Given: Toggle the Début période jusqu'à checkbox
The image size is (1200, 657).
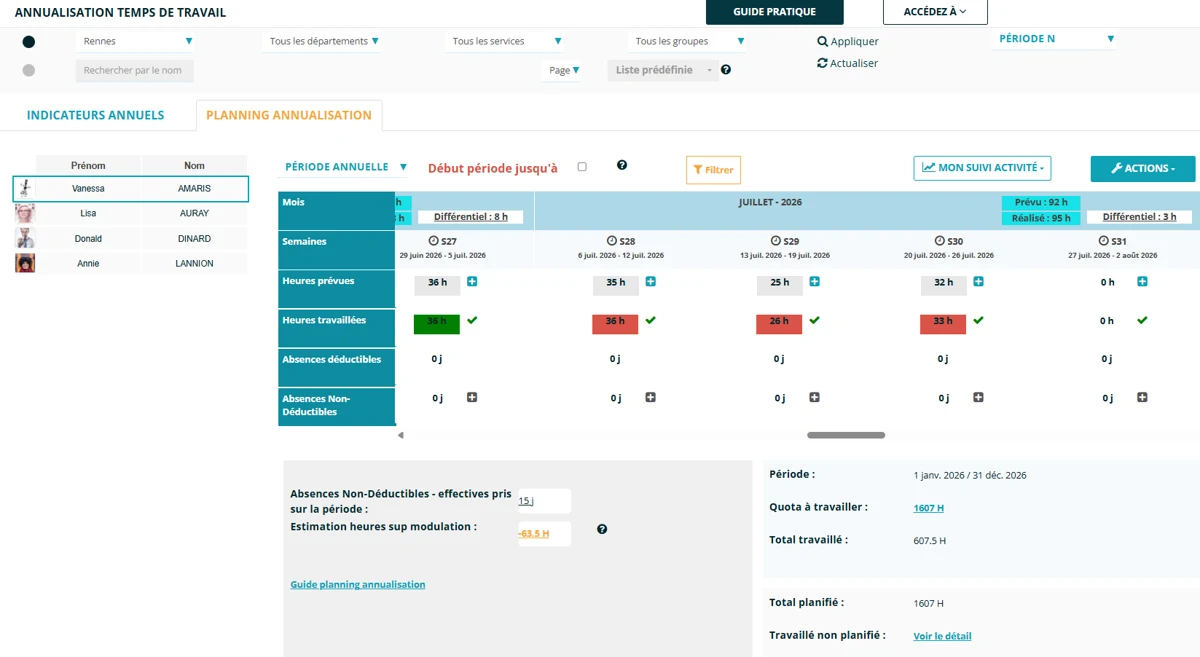Looking at the screenshot, I should coord(582,167).
